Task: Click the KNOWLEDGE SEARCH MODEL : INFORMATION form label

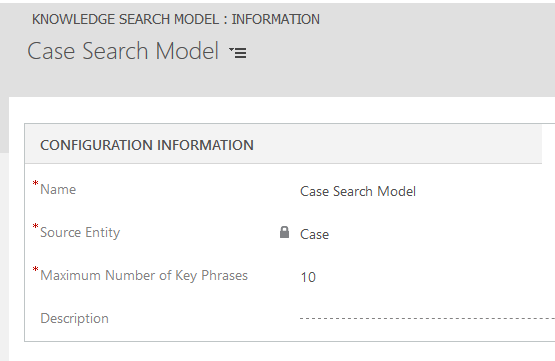Action: [176, 19]
